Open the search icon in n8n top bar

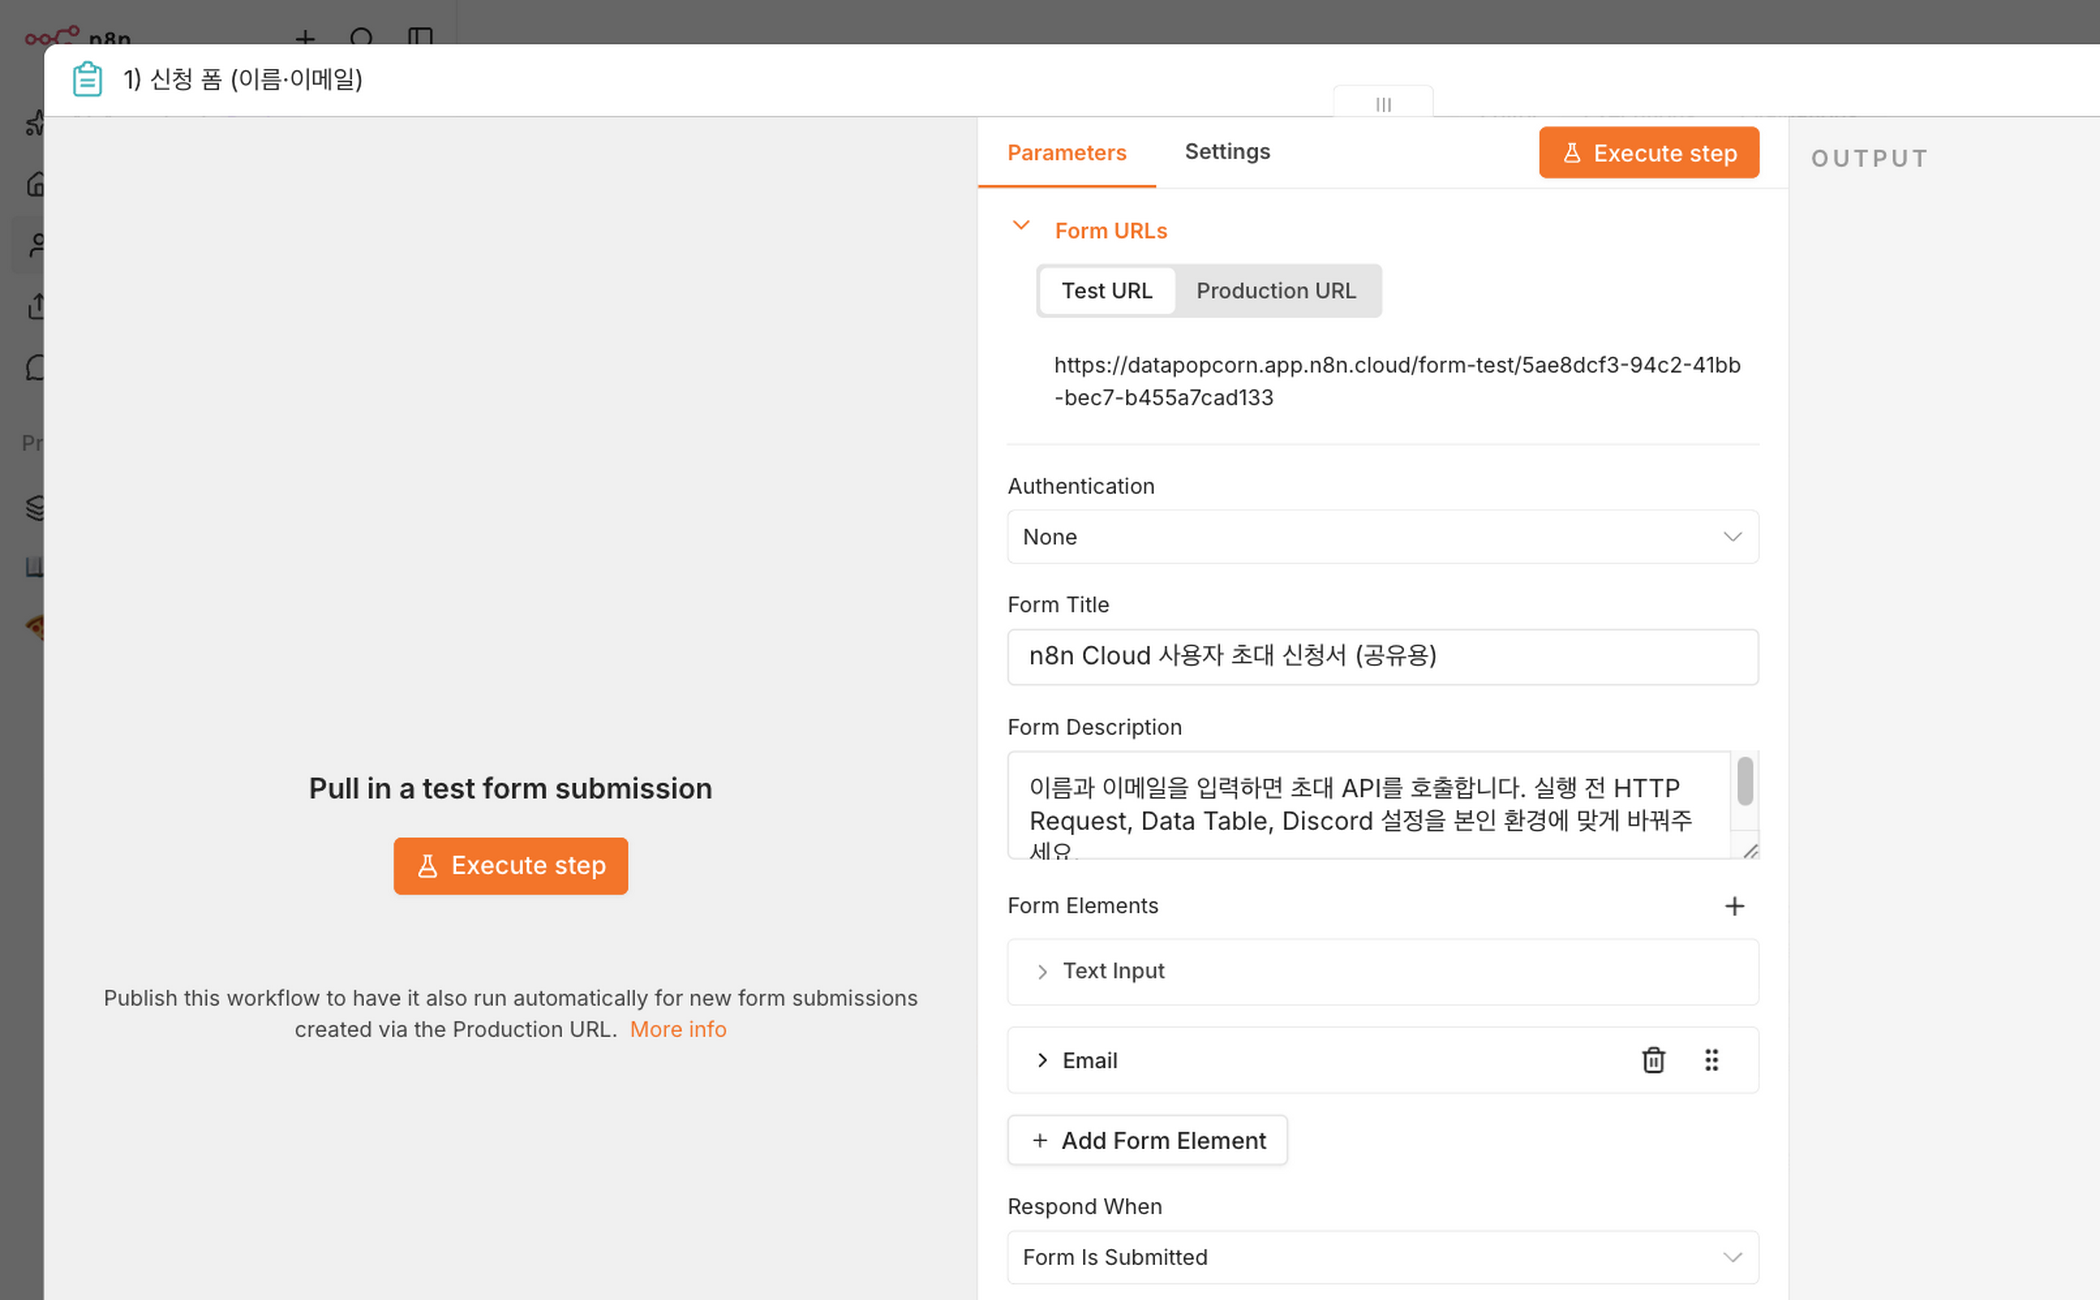point(362,38)
